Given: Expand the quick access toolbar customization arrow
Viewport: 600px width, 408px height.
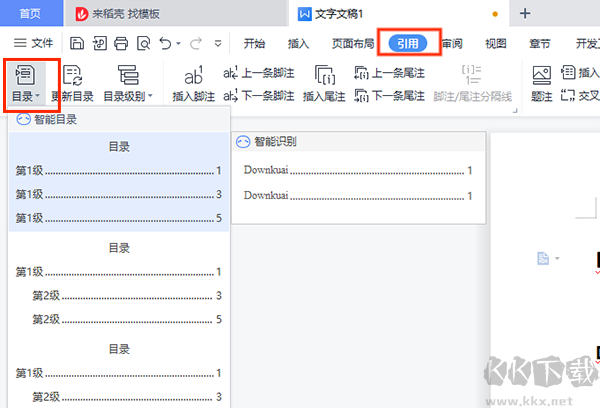Looking at the screenshot, I should pos(218,43).
